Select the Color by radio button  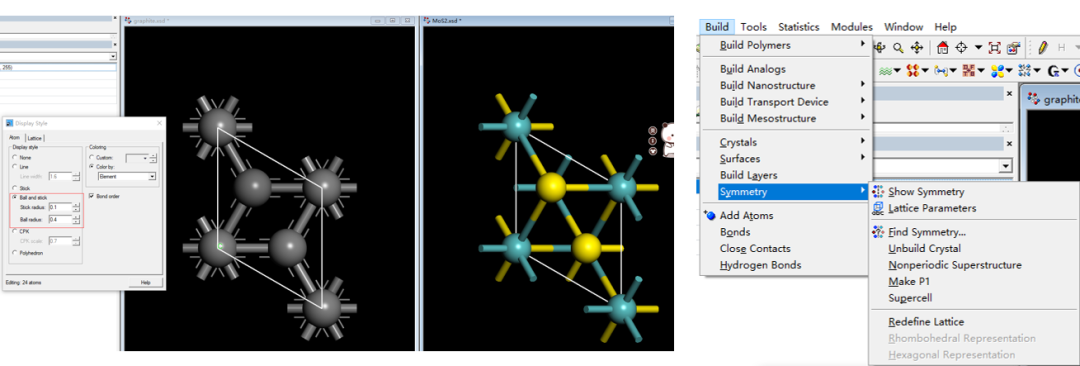[x=92, y=167]
